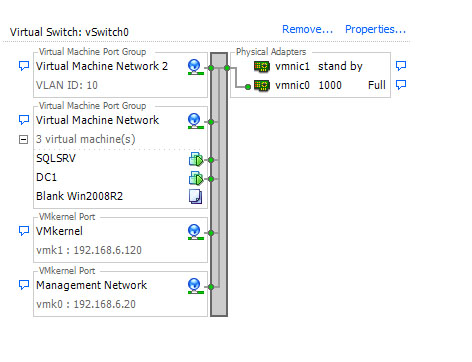Select the Virtual Machine Network port group name
Image resolution: width=472 pixels, height=362 pixels.
97,120
